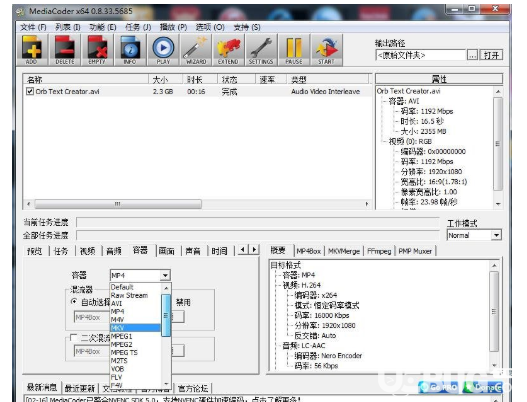Viewport: 527px width, 402px height.
Task: Choose FLV in container list
Action: pos(135,377)
